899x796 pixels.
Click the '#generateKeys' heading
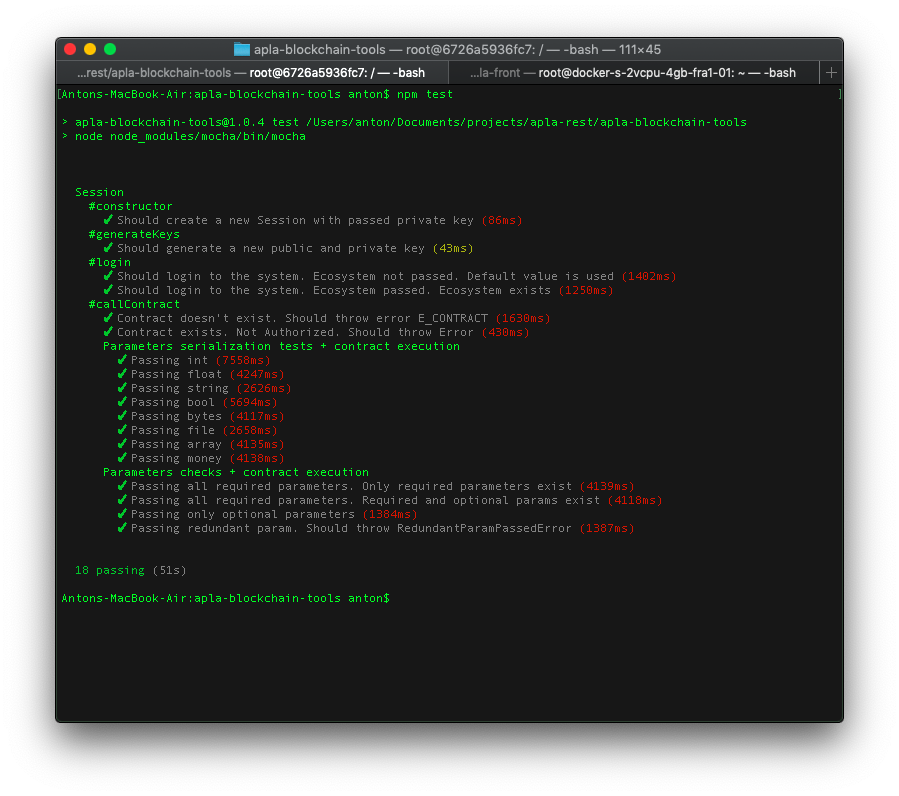(x=134, y=234)
